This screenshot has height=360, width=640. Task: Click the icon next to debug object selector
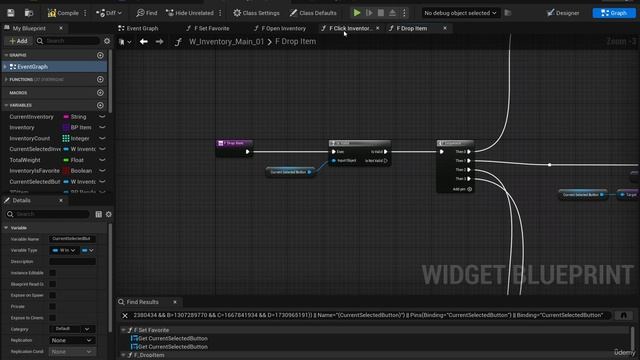tap(508, 13)
